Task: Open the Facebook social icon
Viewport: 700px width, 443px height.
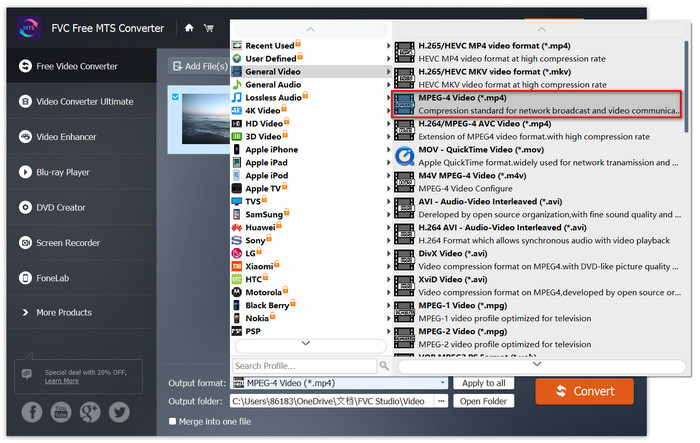Action: pyautogui.click(x=32, y=412)
